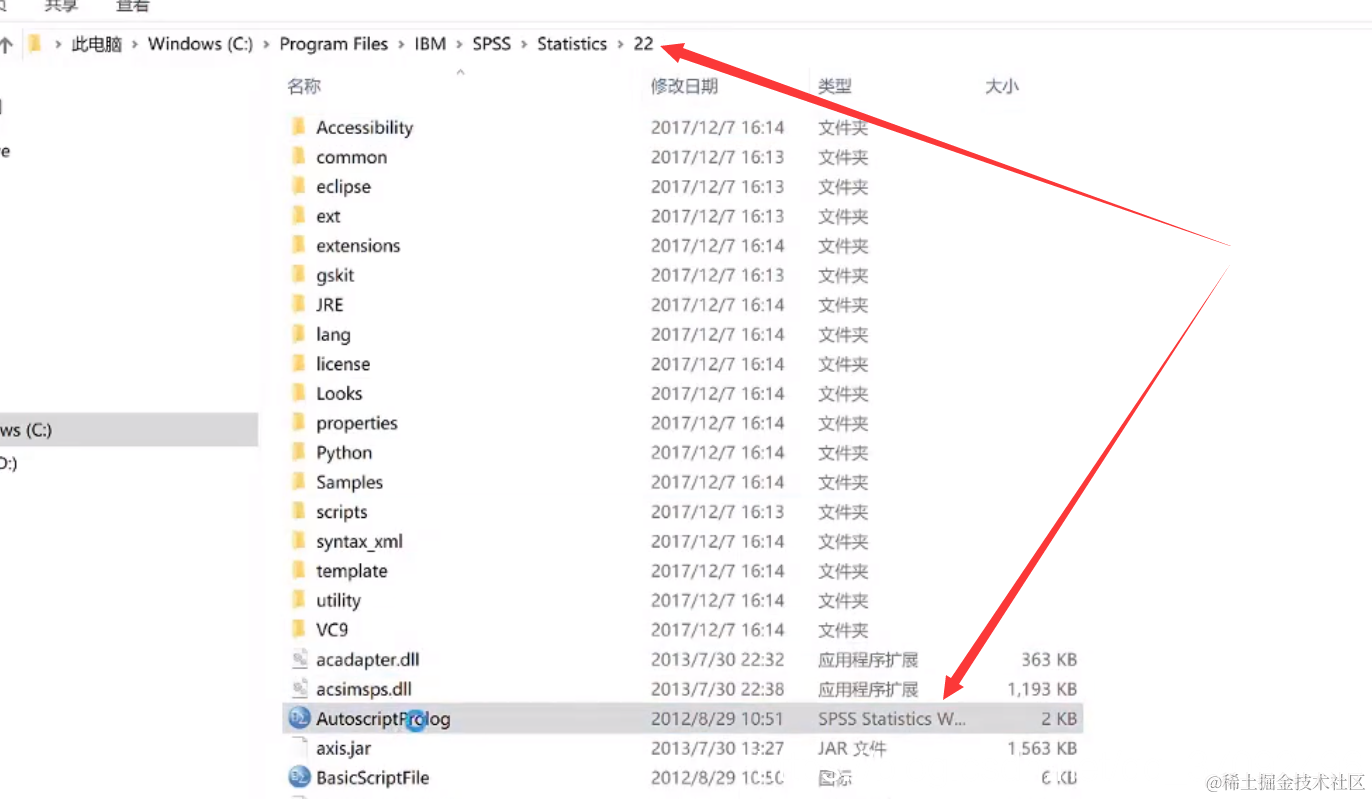Select the Accessibility folder name
This screenshot has width=1372, height=799.
coord(364,127)
